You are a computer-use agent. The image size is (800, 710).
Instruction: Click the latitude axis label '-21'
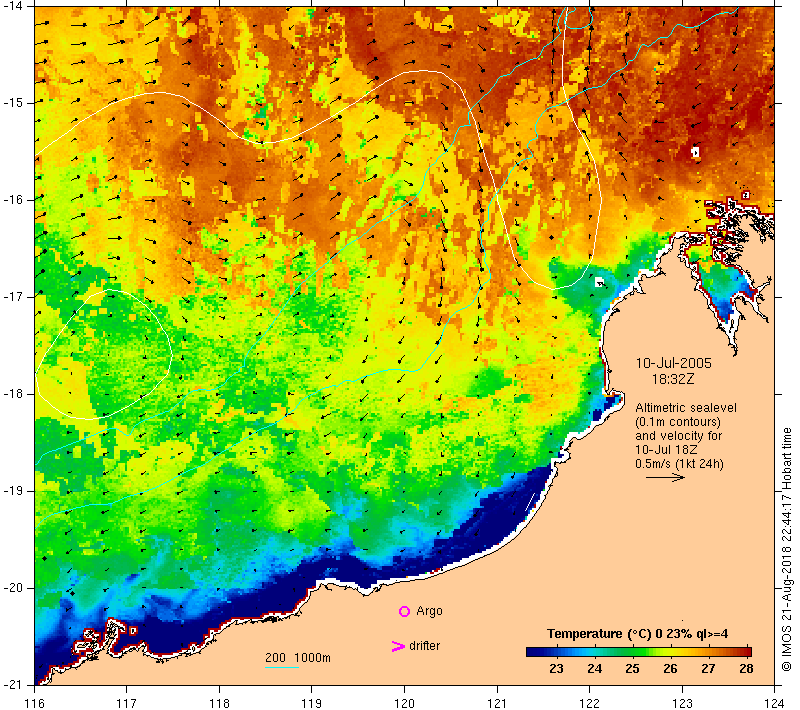coord(13,684)
